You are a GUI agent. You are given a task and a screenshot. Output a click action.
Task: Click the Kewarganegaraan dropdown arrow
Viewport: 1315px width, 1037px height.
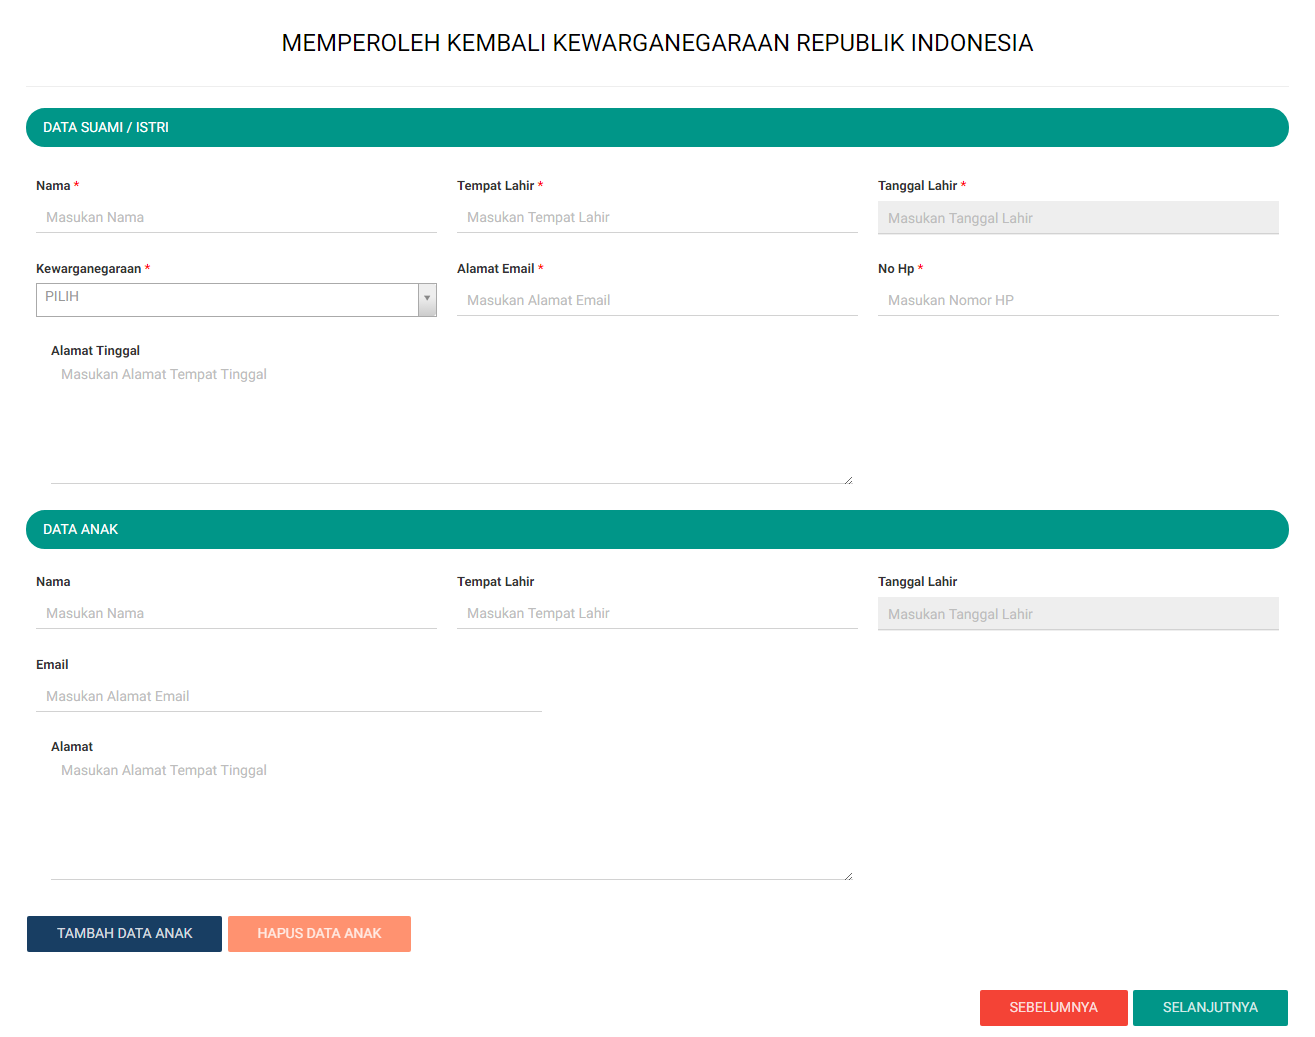[427, 299]
